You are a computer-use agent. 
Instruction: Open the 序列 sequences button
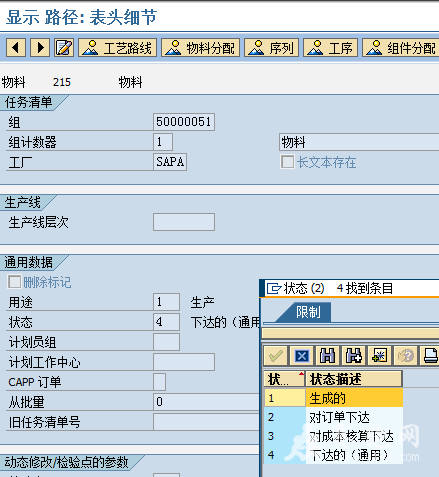[x=271, y=48]
